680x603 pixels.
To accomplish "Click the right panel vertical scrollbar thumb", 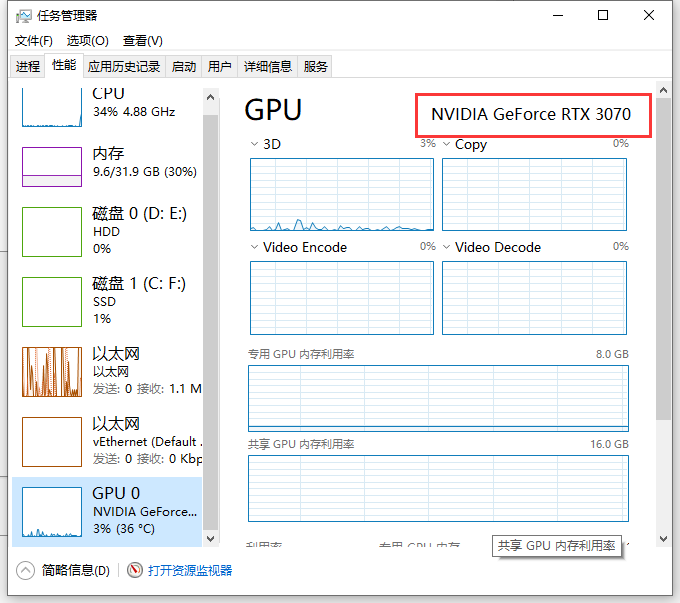I will [663, 259].
